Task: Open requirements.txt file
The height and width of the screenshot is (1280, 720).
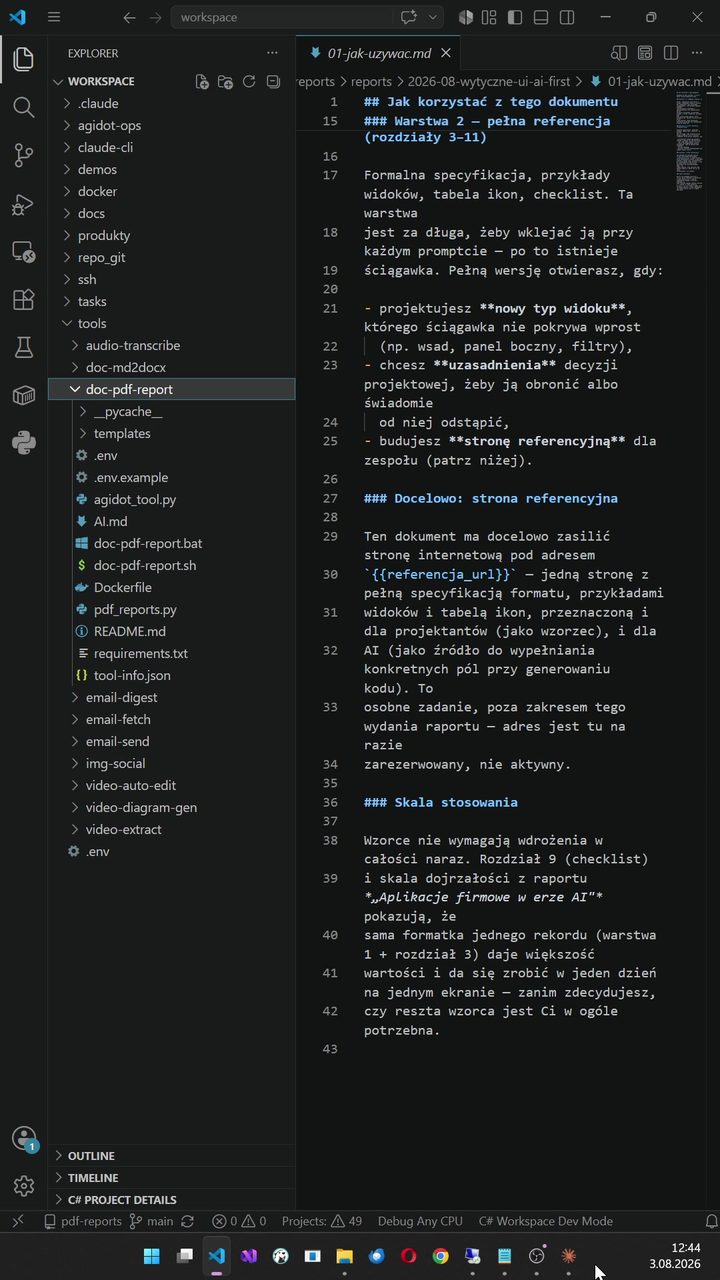Action: click(x=140, y=653)
